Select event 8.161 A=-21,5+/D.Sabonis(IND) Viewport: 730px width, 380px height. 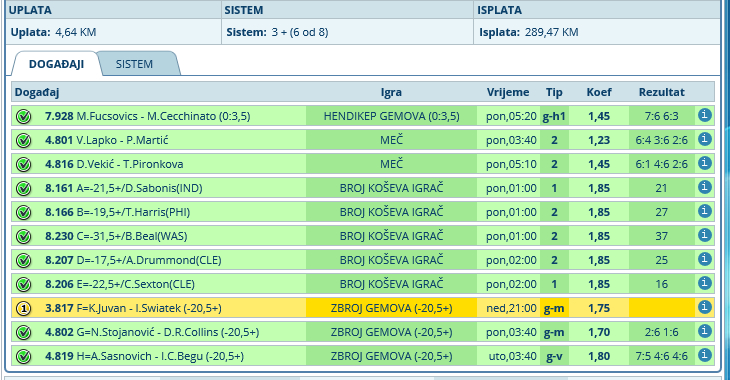pyautogui.click(x=124, y=188)
